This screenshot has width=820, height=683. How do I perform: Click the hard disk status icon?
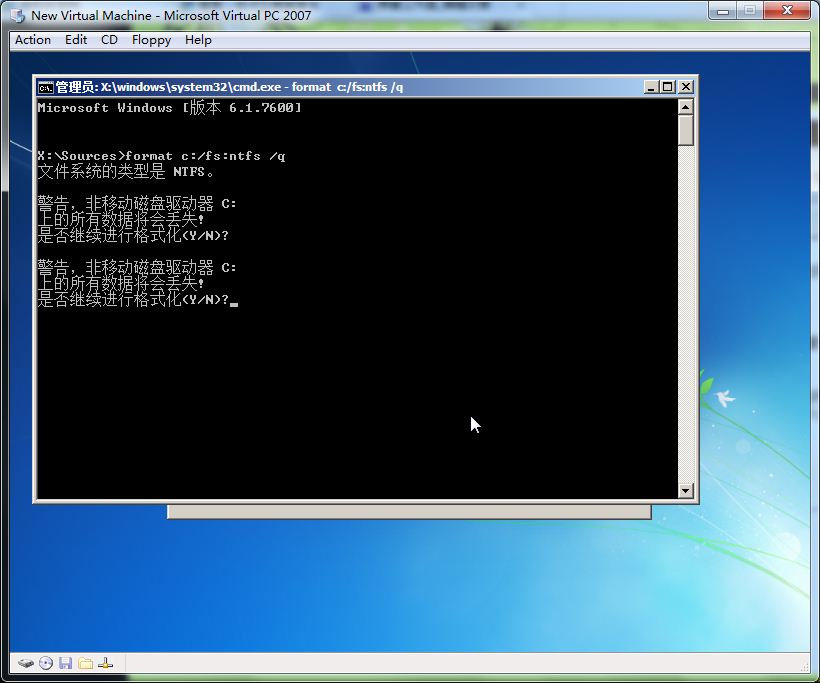[x=26, y=662]
